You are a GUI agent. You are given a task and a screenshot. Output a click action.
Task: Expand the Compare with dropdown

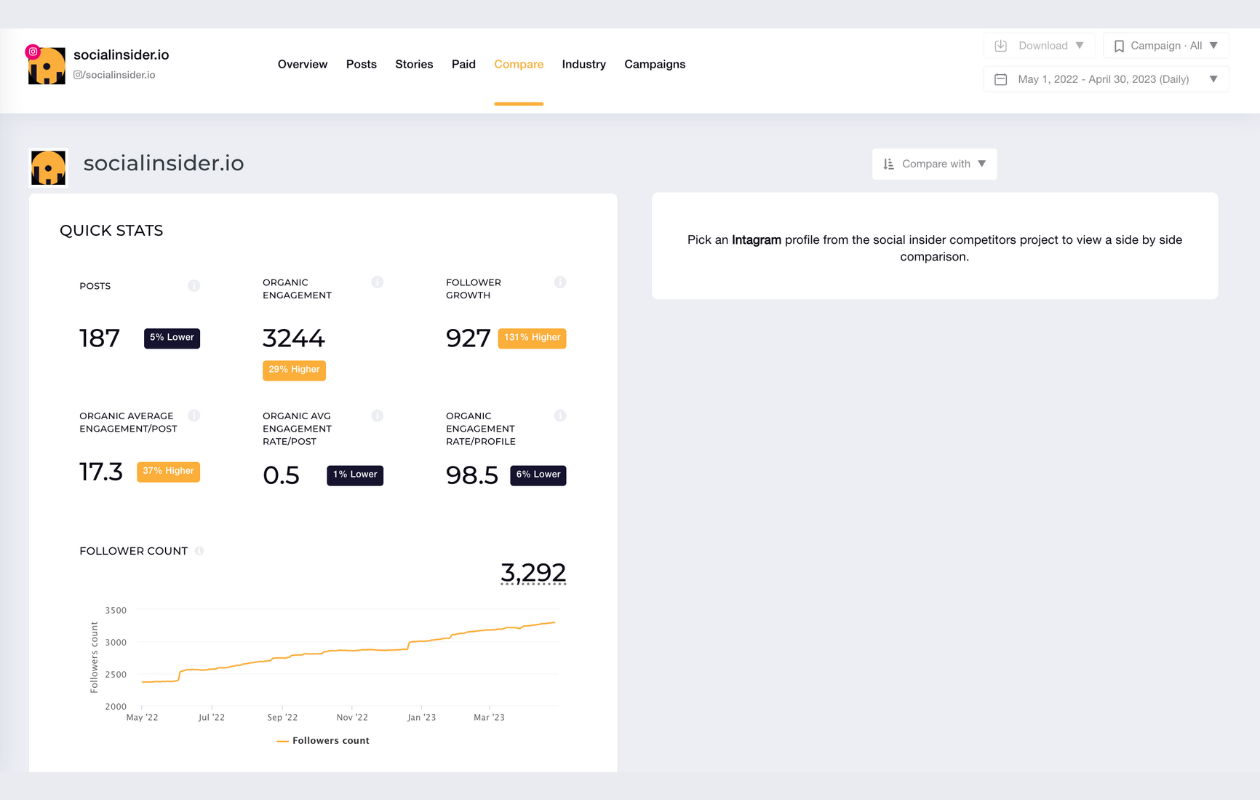pos(934,164)
